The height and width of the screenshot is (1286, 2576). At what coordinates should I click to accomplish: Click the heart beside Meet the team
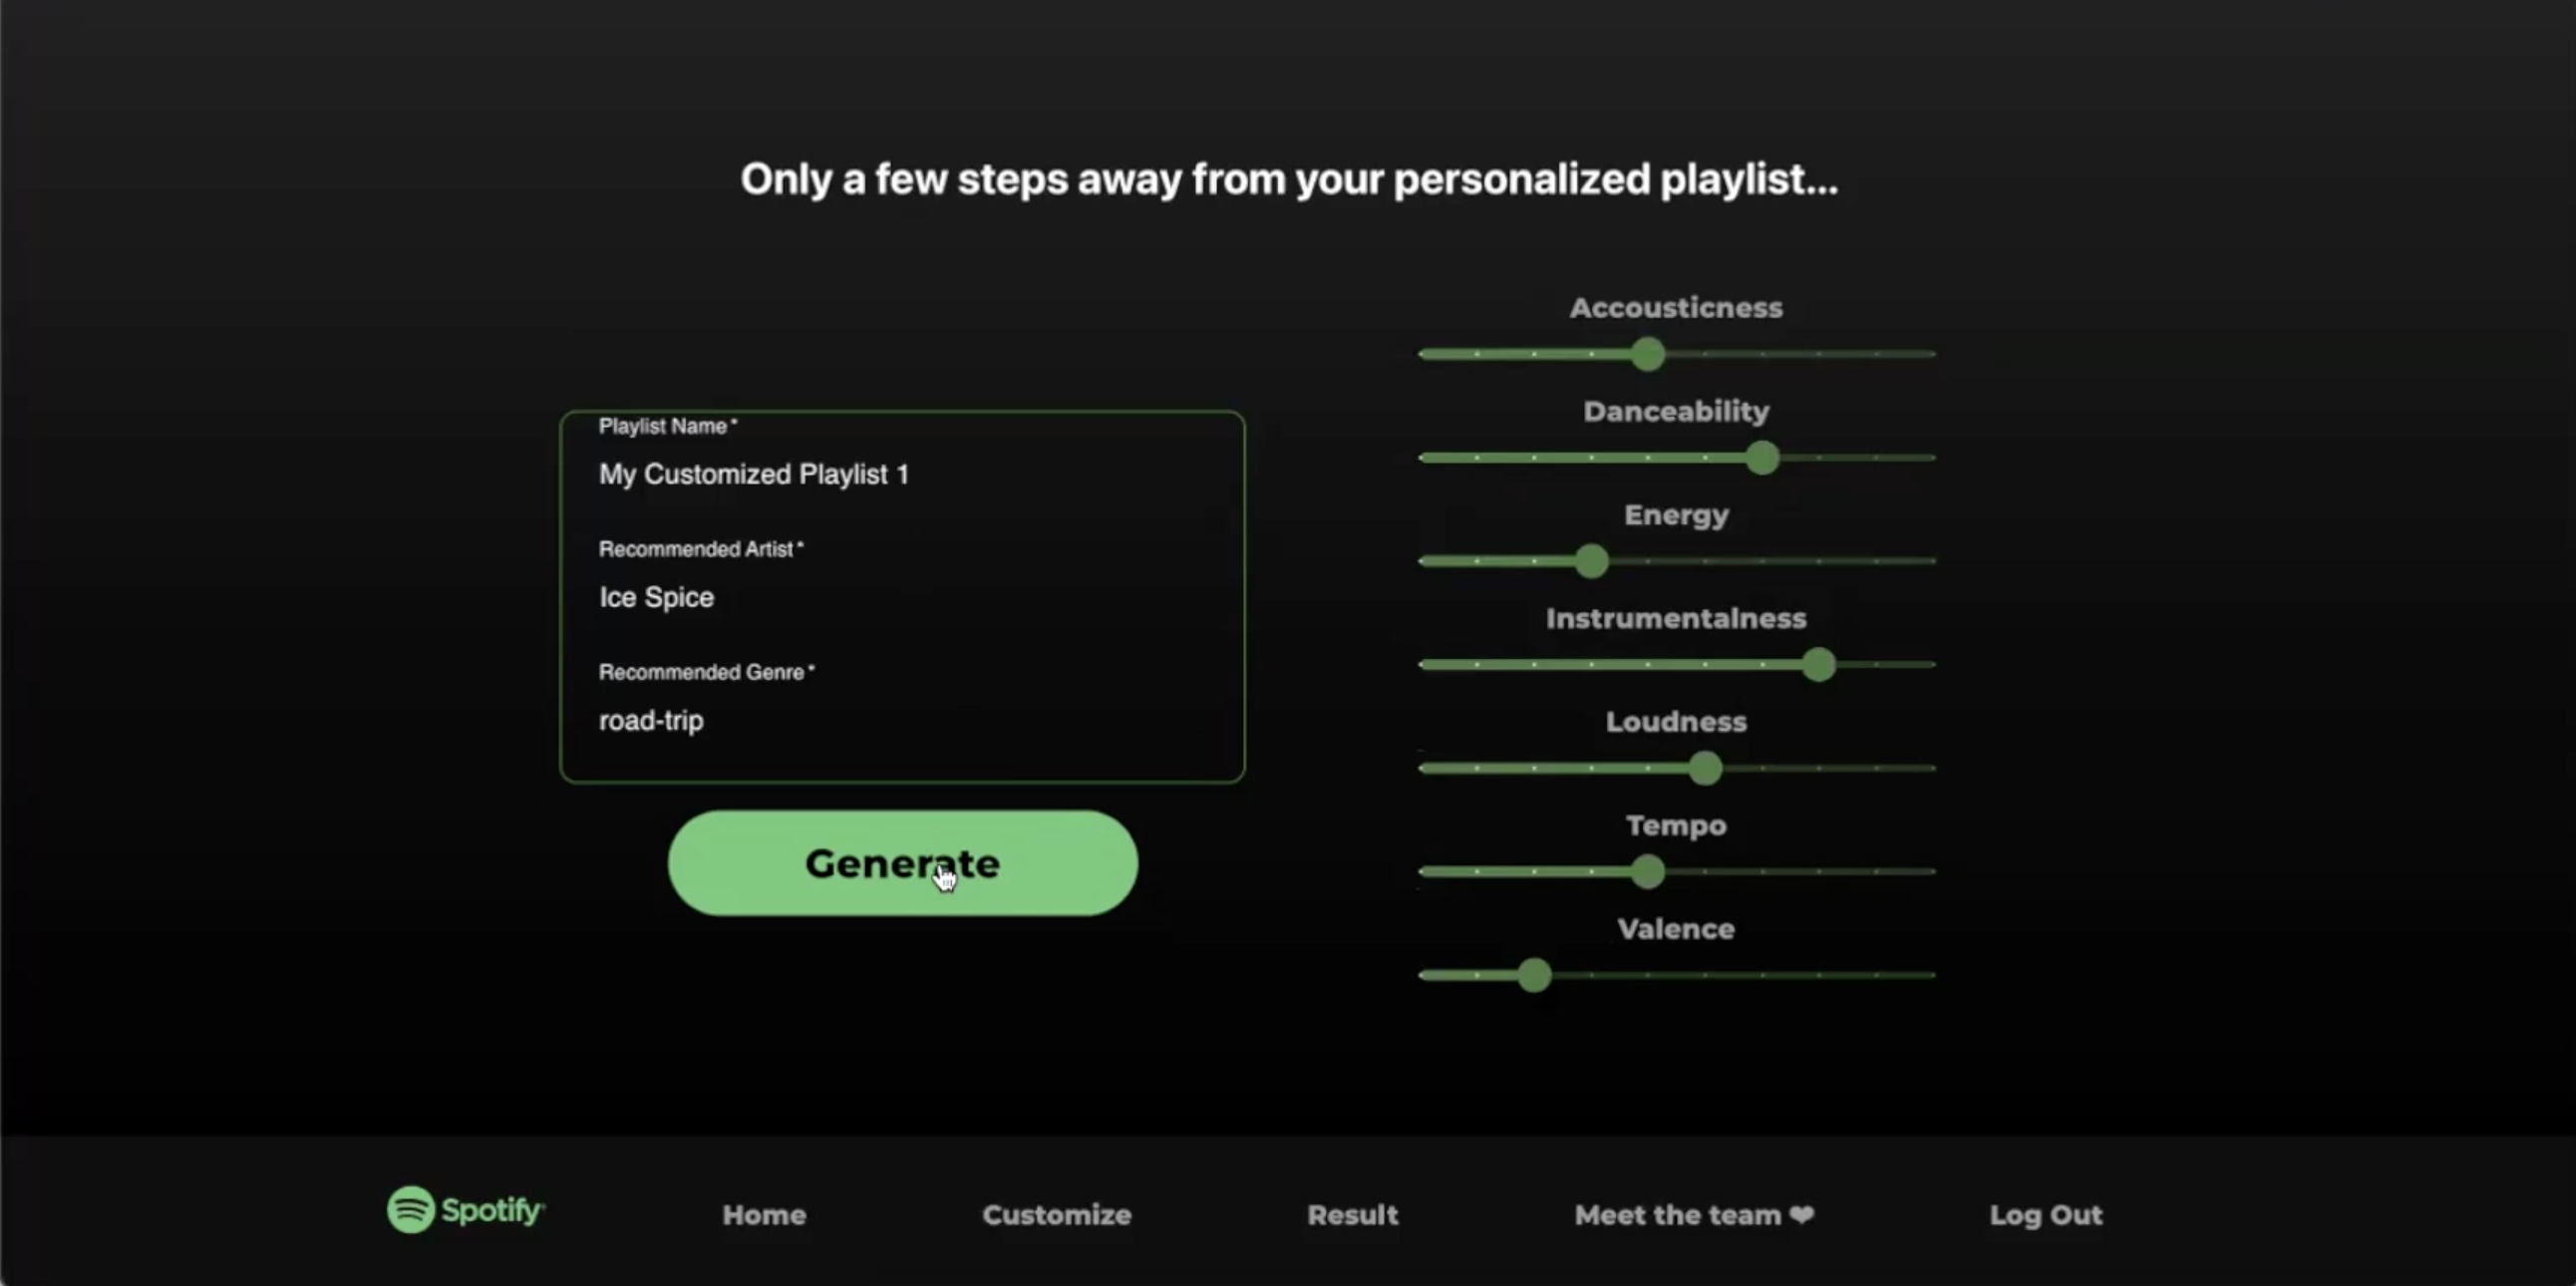coord(1802,1214)
